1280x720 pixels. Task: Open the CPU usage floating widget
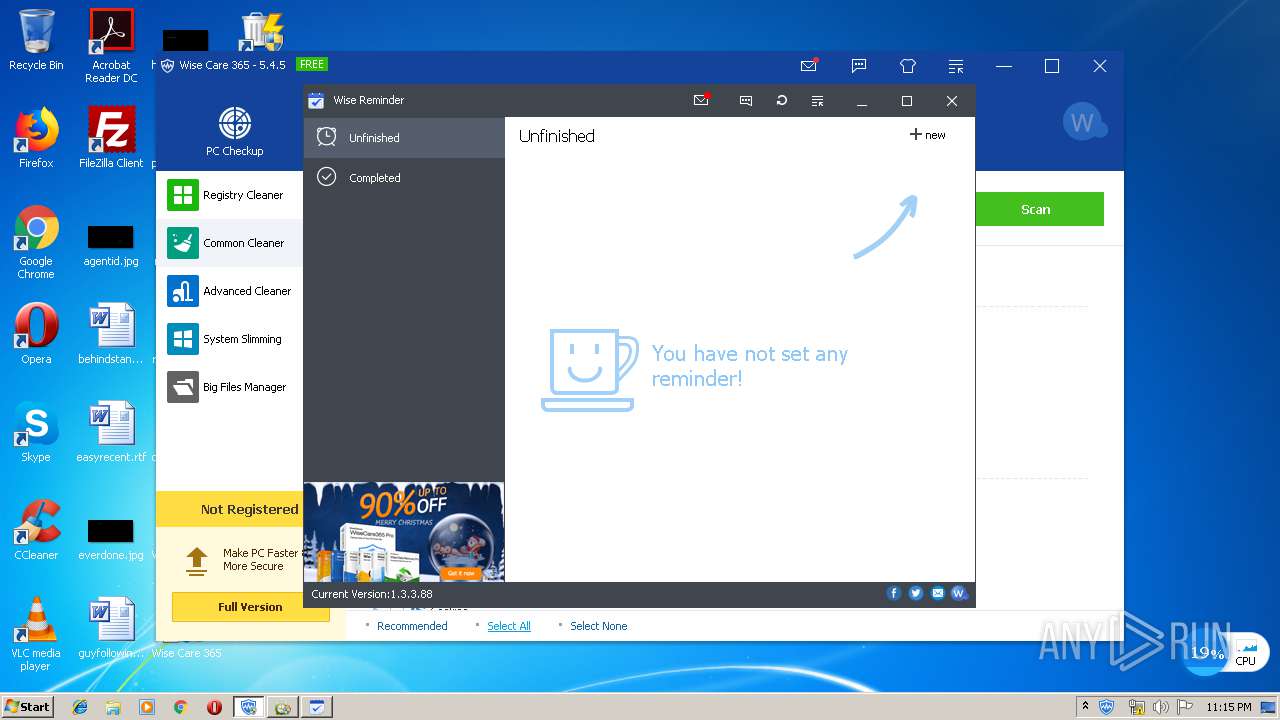point(1224,654)
